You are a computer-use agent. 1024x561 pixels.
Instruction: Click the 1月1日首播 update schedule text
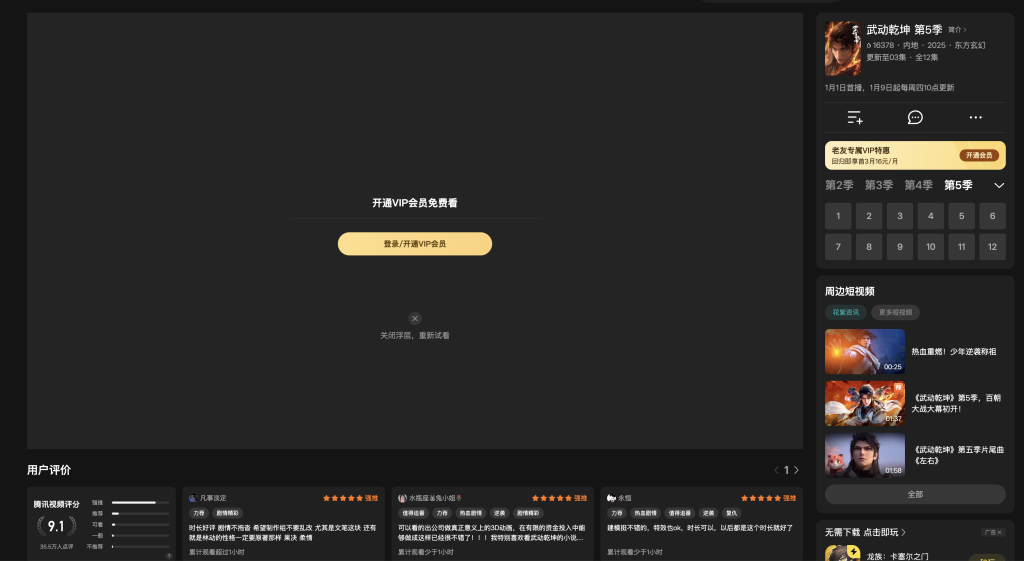pos(889,88)
